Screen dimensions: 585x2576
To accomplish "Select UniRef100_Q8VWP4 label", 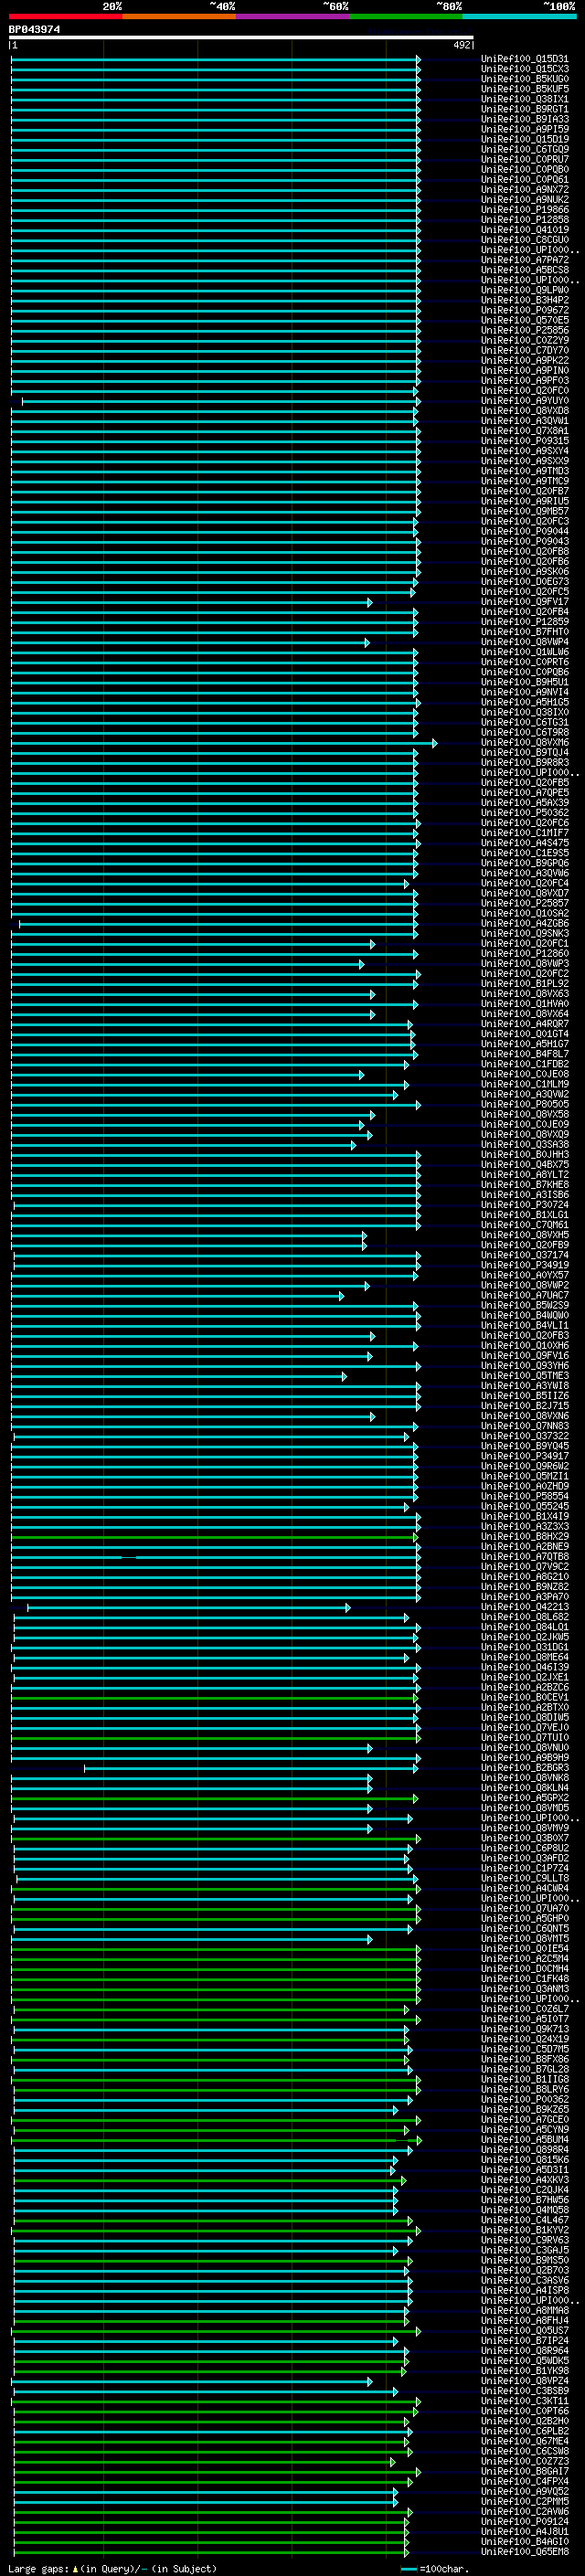I will (525, 642).
